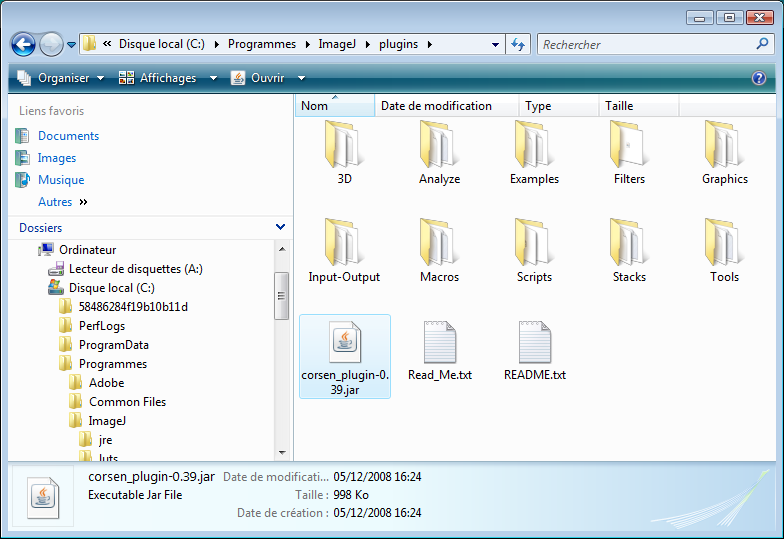Select the Read_Me.txt file
The image size is (784, 539).
(x=440, y=350)
